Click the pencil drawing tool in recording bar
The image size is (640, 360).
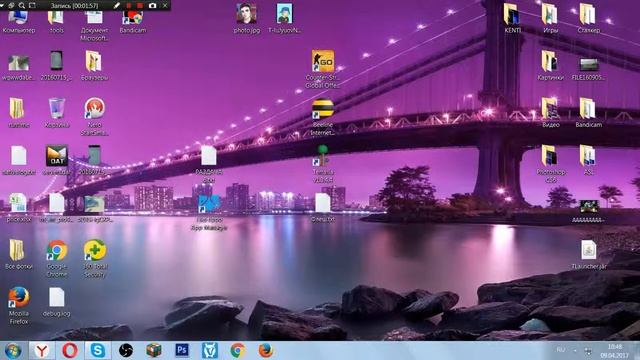coord(116,6)
